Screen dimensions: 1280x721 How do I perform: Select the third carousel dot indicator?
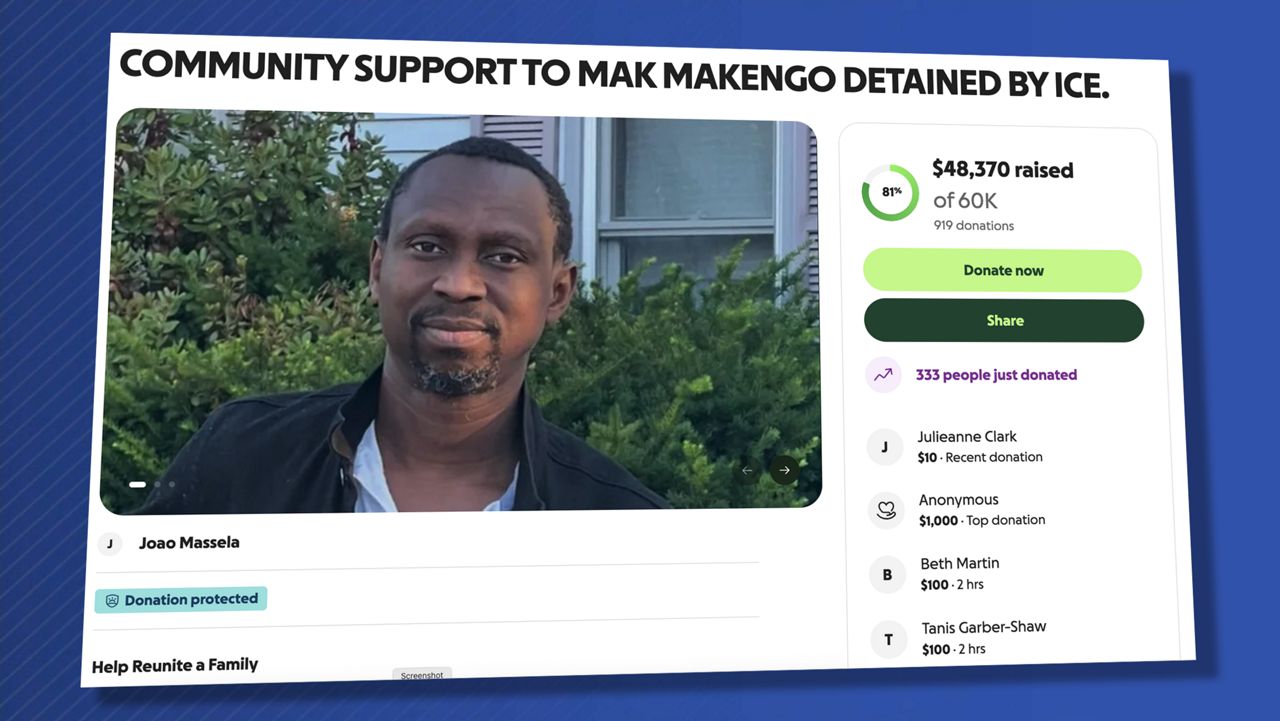coord(171,484)
